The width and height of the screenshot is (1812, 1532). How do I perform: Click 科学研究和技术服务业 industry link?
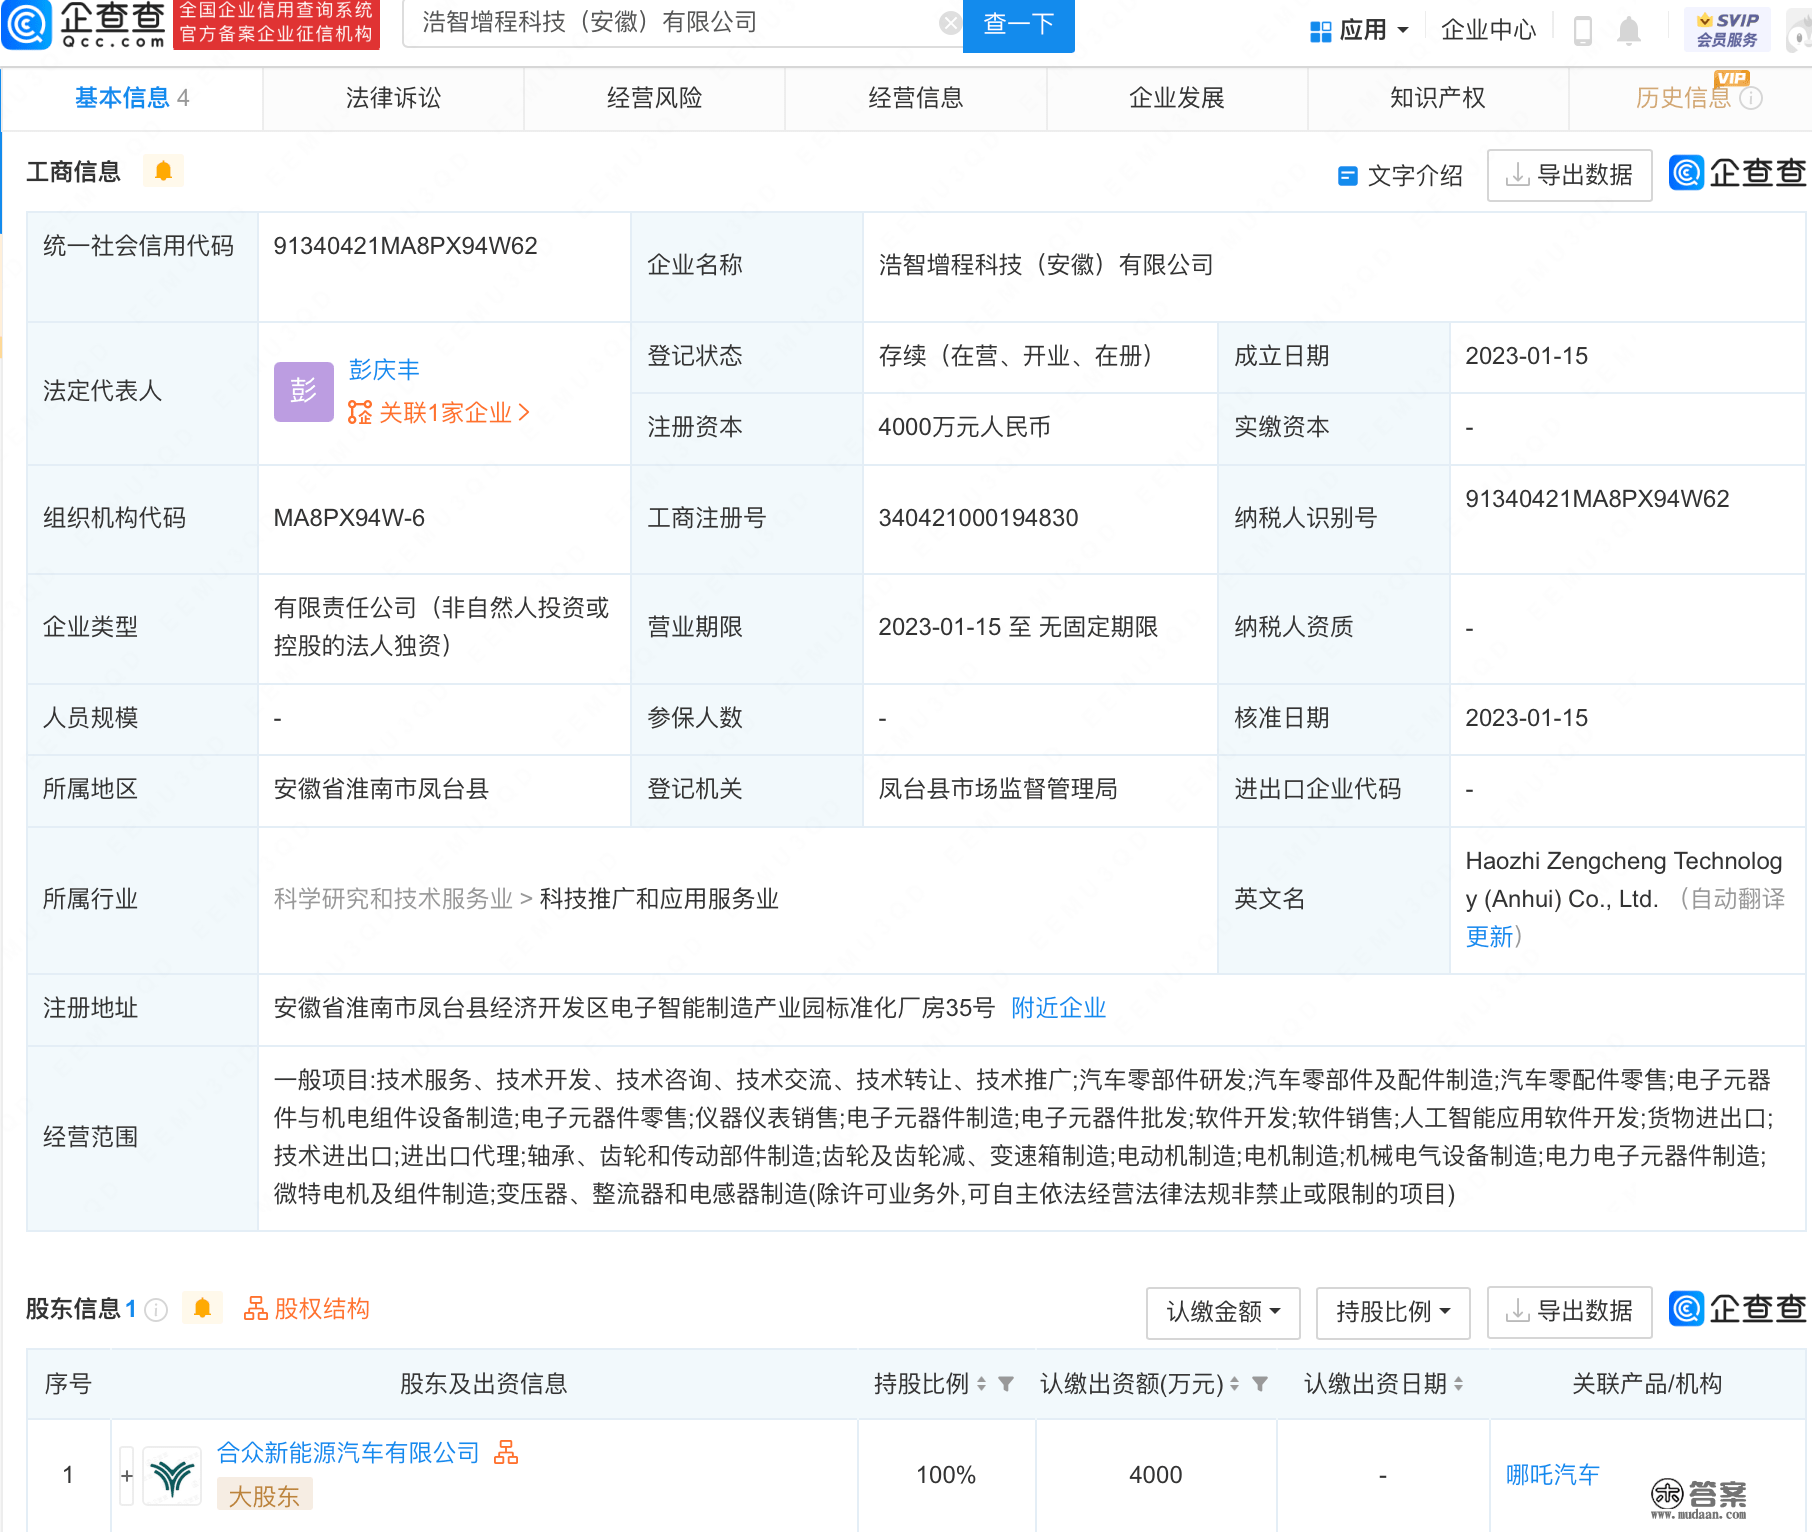tap(393, 899)
